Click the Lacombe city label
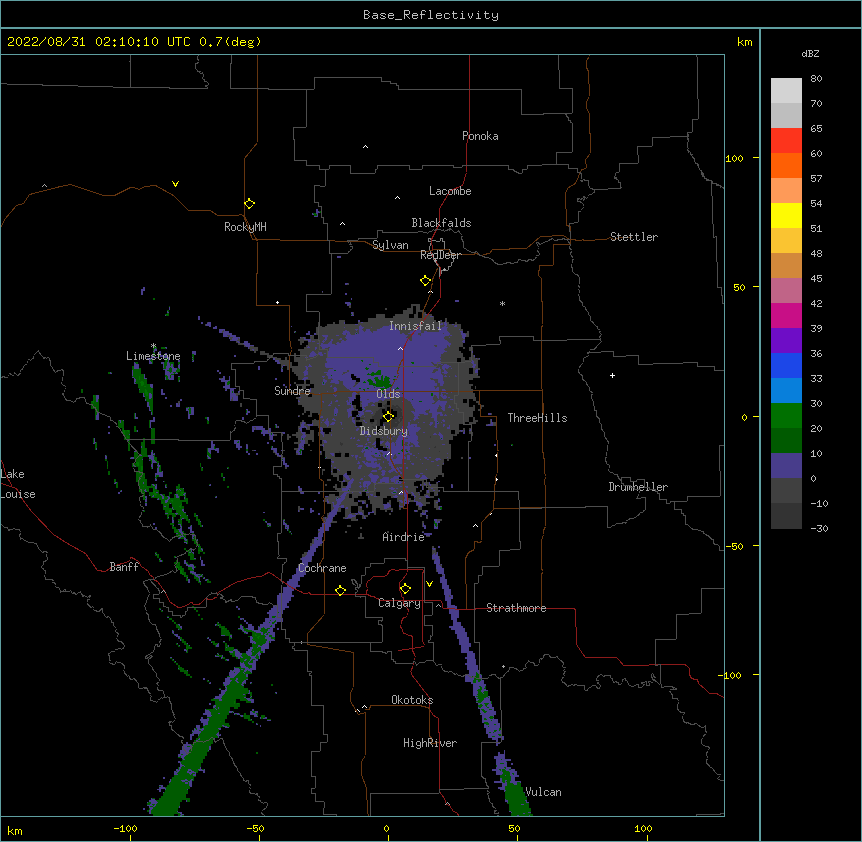 450,191
